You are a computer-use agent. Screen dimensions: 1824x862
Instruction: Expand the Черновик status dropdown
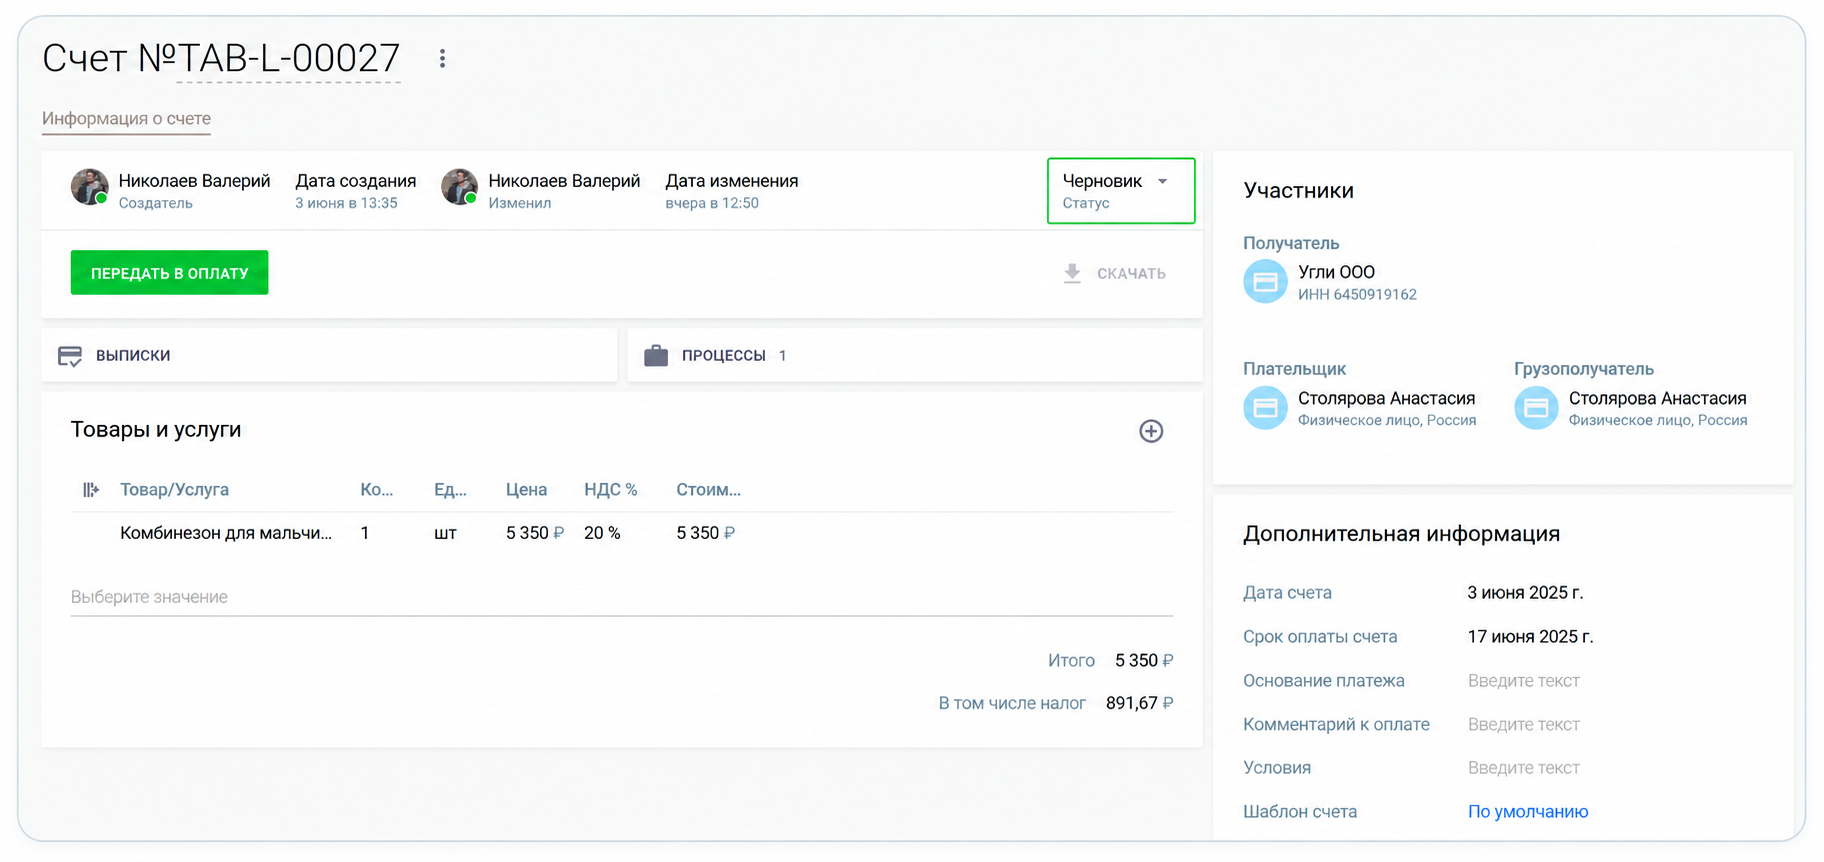[x=1121, y=191]
